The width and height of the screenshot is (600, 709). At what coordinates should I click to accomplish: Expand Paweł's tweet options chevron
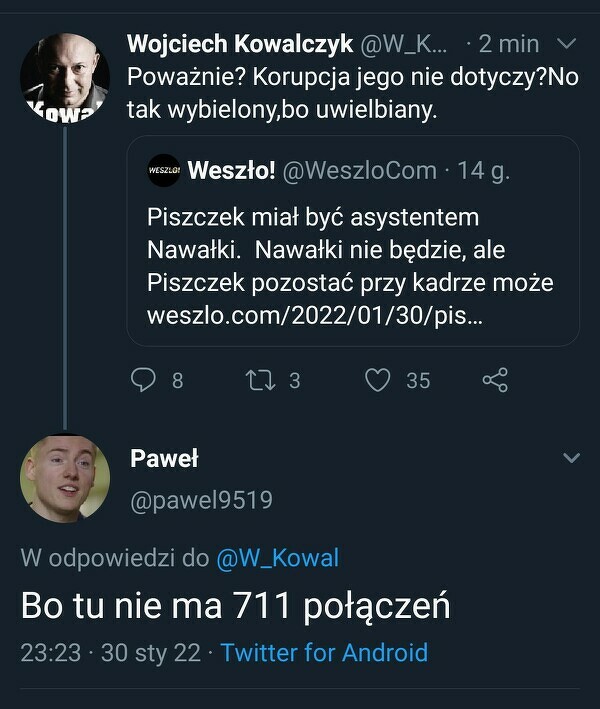[x=571, y=459]
